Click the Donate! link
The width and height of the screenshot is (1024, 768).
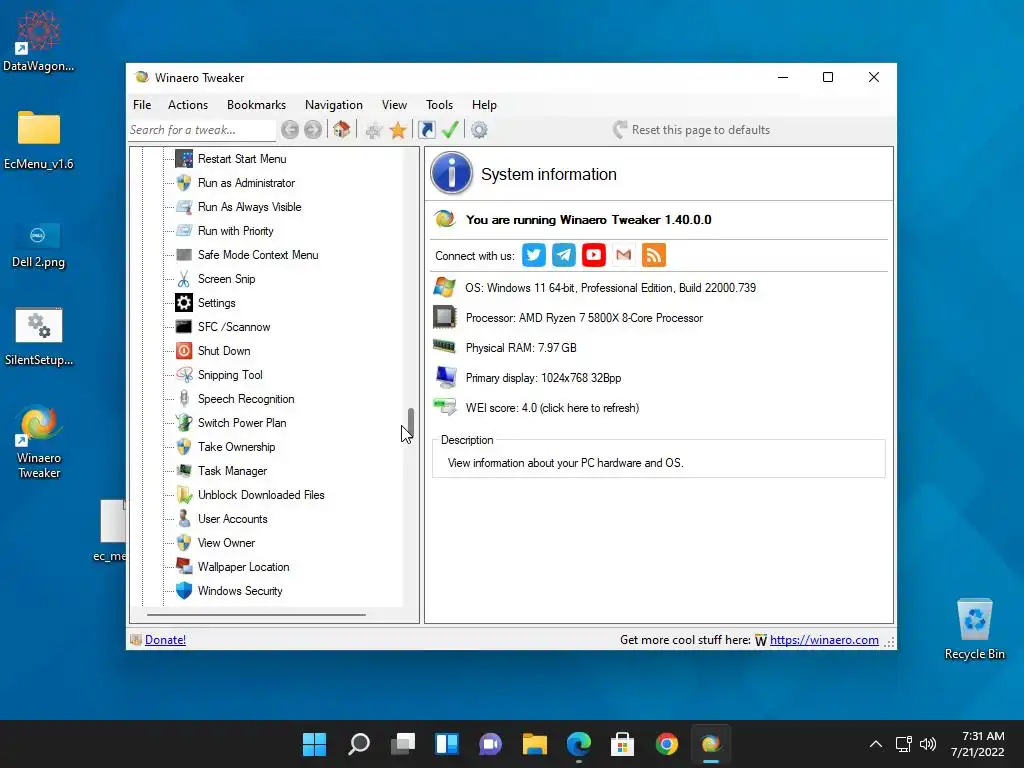click(165, 640)
